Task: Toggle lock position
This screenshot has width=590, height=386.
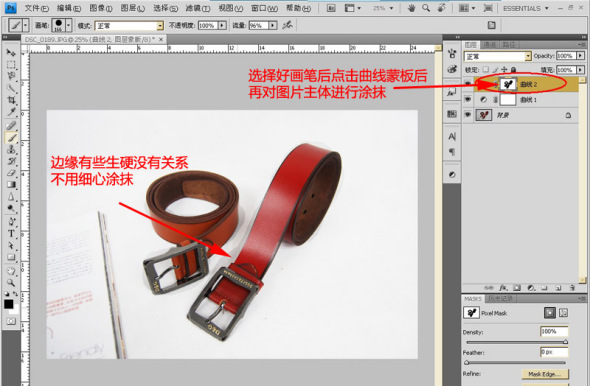Action: click(x=504, y=70)
